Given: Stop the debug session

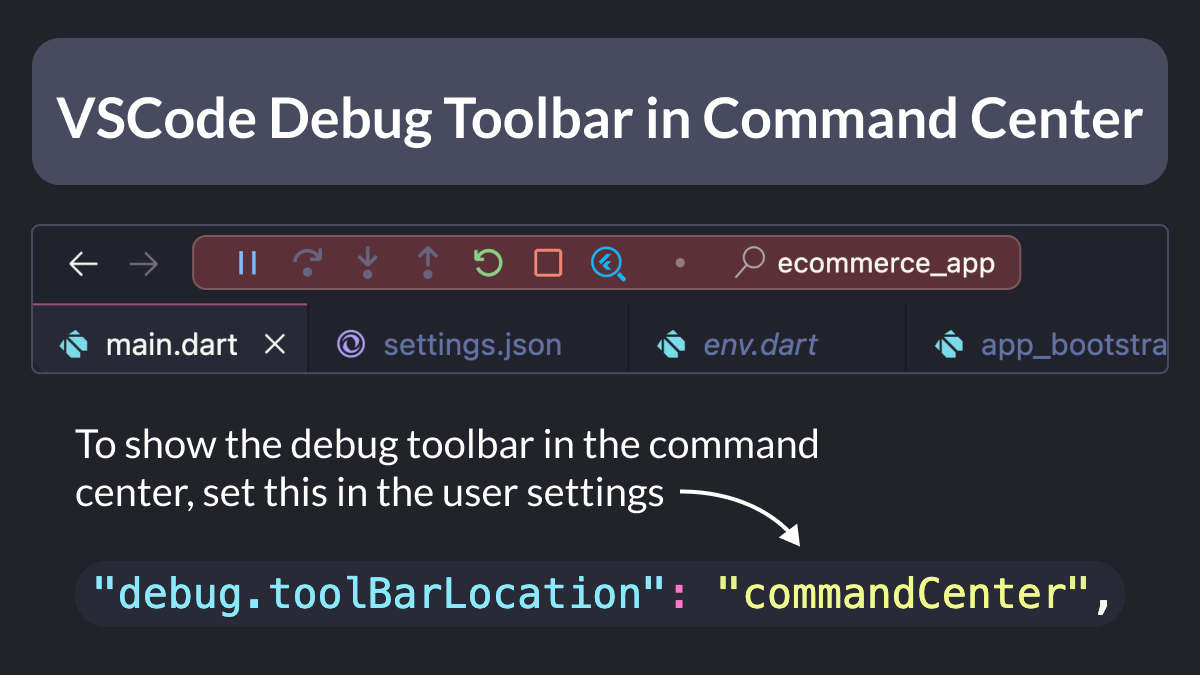Looking at the screenshot, I should pos(548,263).
